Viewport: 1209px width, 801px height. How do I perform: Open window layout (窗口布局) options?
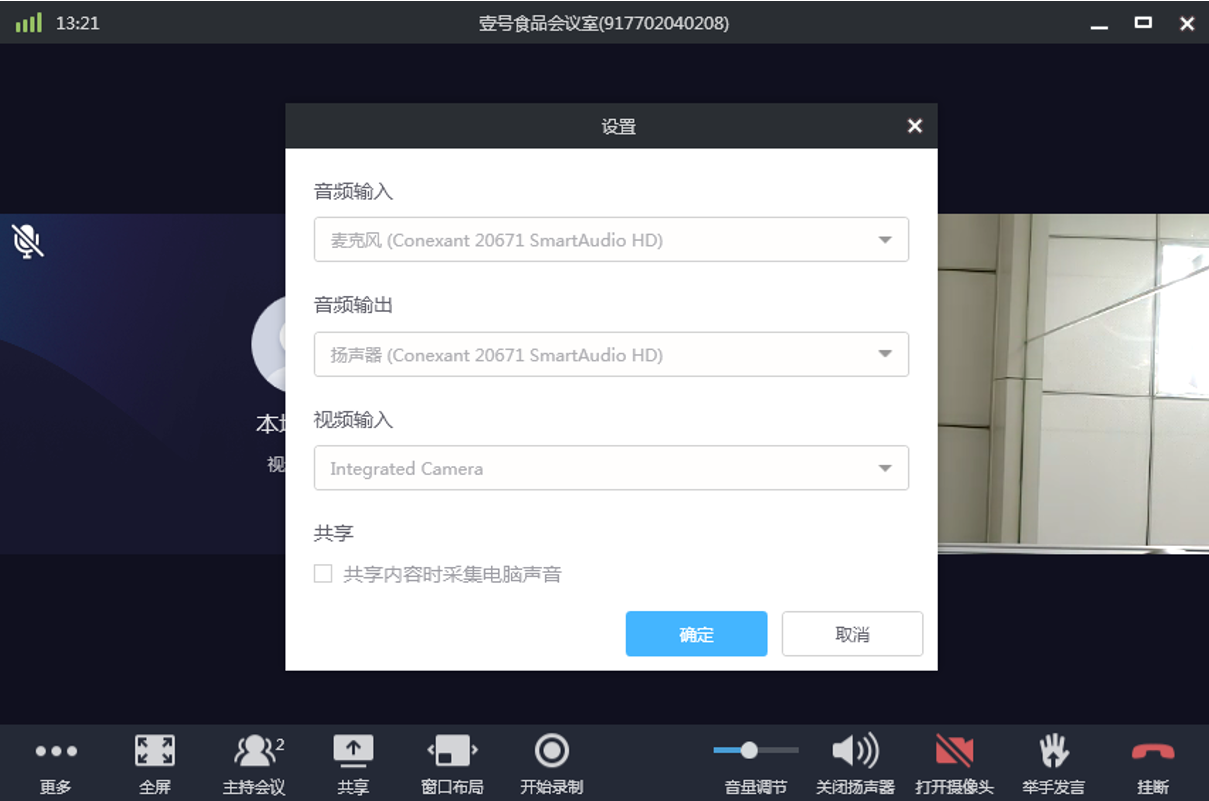[452, 751]
